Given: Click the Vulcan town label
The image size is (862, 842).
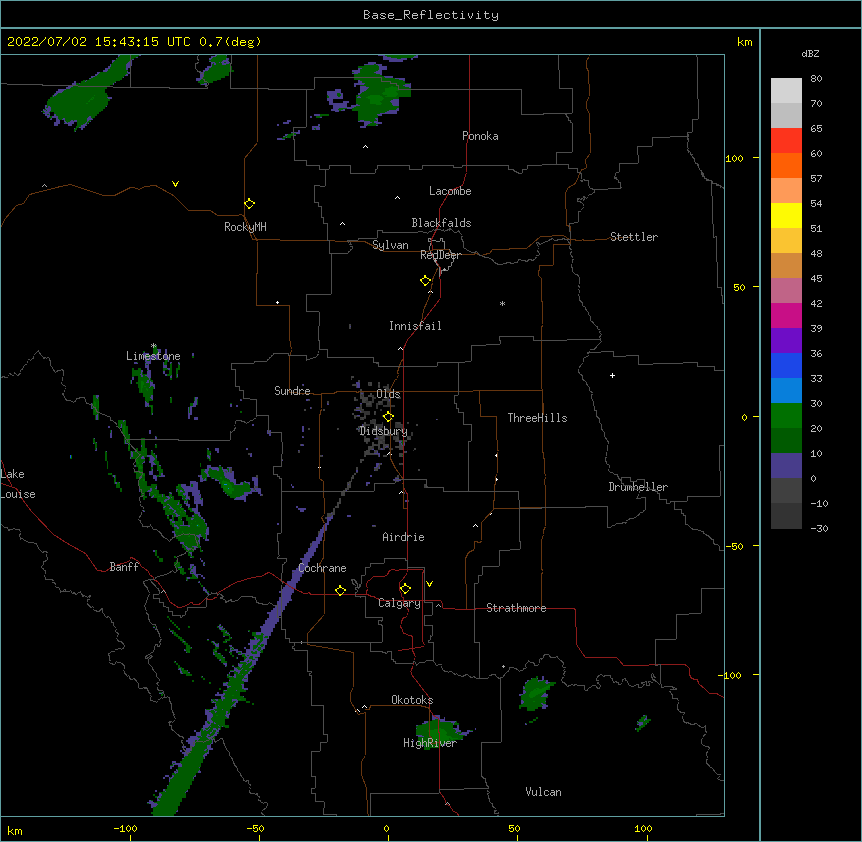Looking at the screenshot, I should (x=543, y=792).
